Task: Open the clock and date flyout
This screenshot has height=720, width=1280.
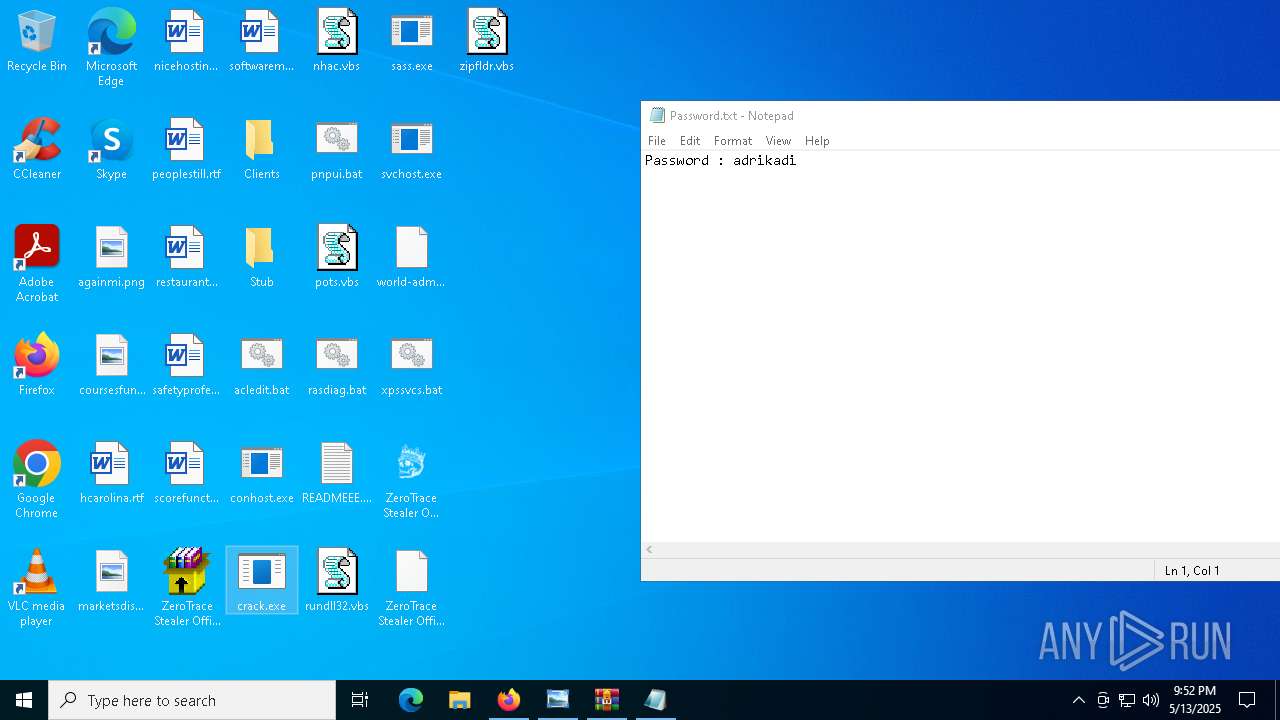Action: click(x=1195, y=700)
